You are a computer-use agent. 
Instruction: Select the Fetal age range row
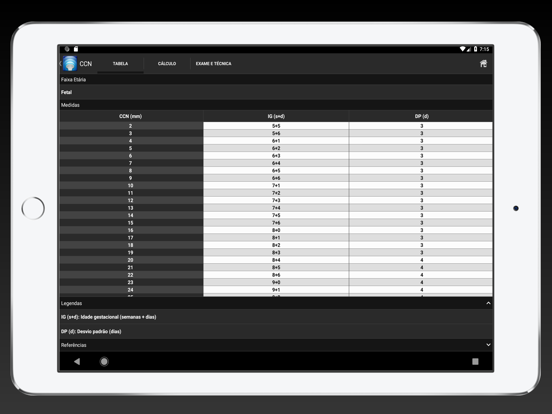pos(276,92)
